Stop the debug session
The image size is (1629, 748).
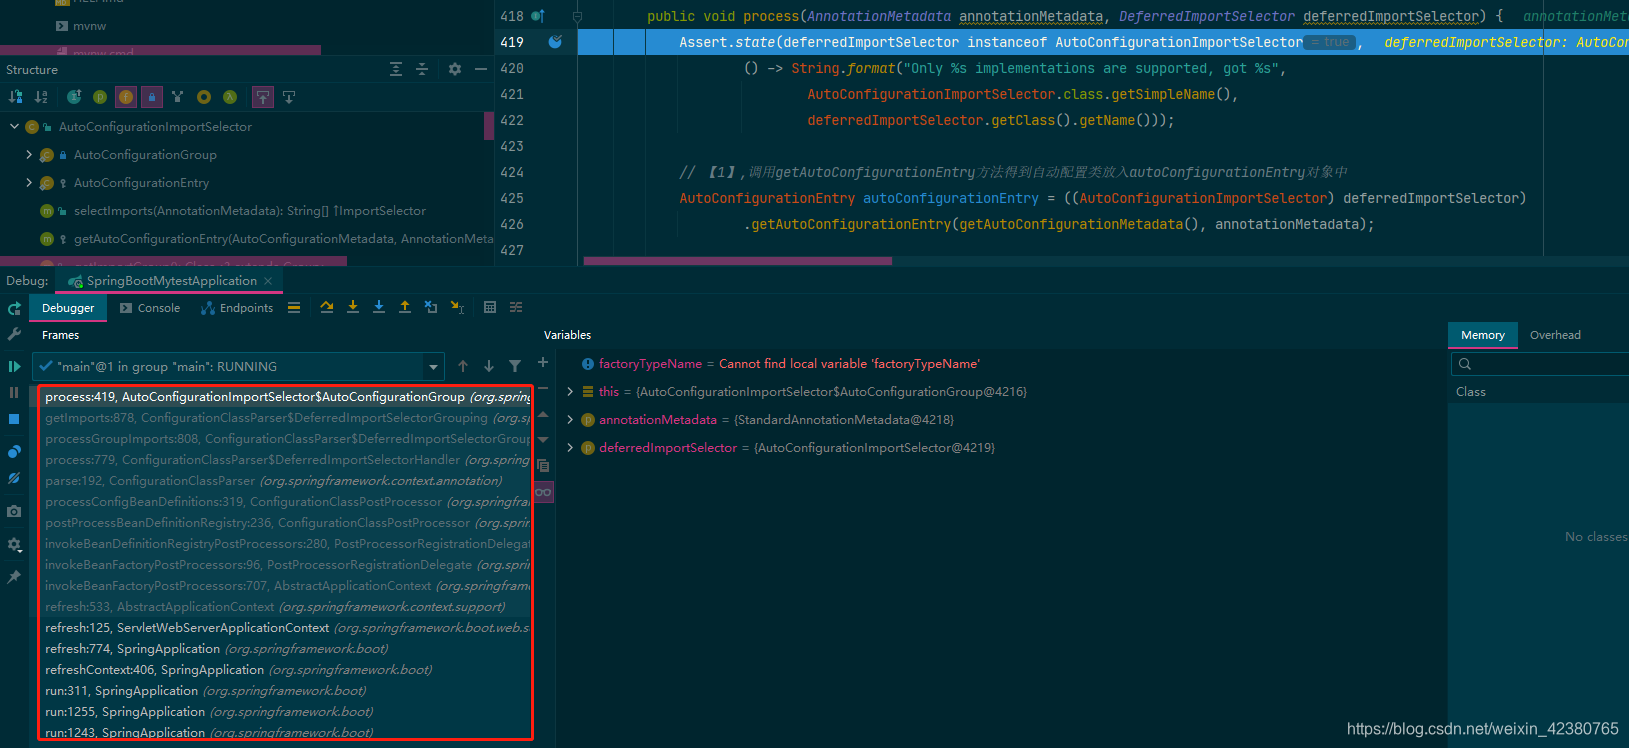(14, 419)
